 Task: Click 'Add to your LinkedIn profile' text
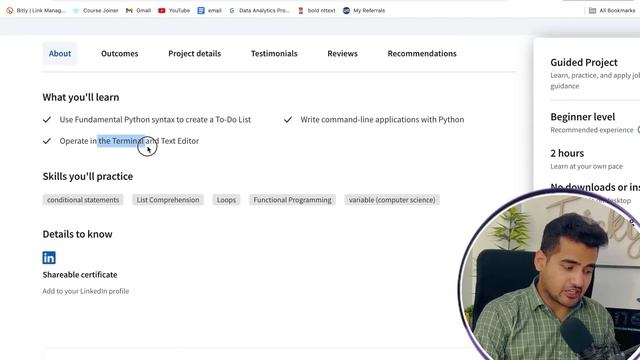point(86,291)
